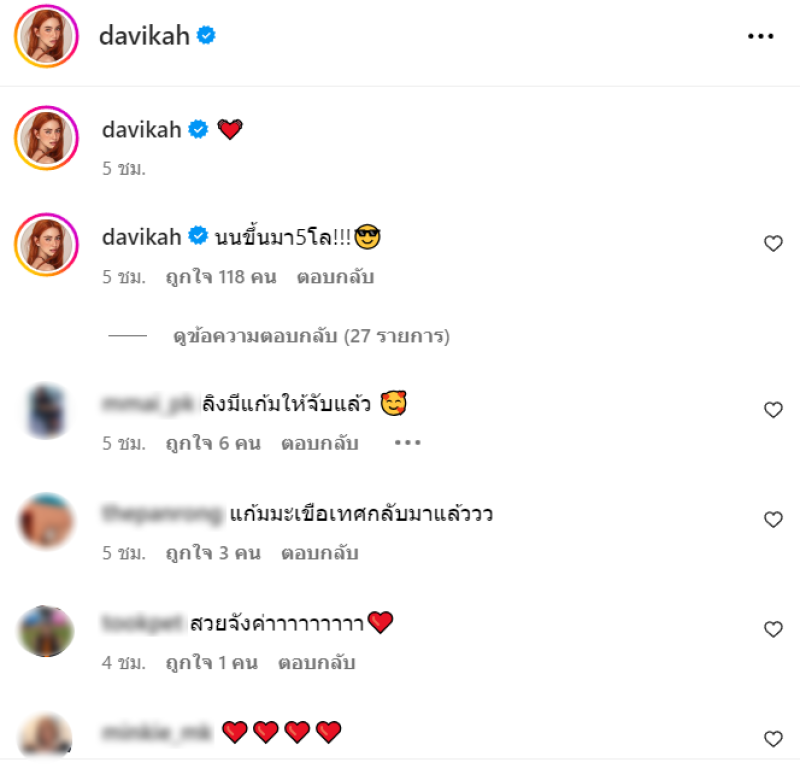
Task: Reply to the comment with 3 likes
Action: point(319,553)
